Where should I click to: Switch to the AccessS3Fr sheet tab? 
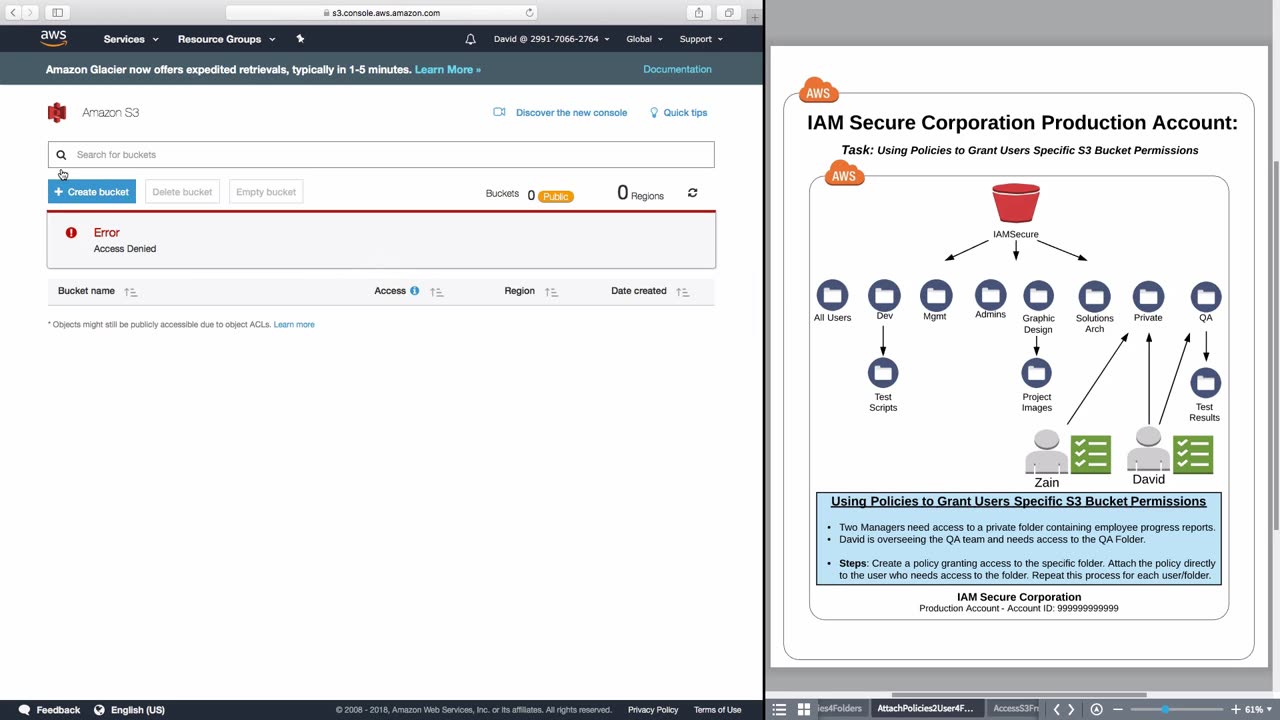click(x=1015, y=709)
